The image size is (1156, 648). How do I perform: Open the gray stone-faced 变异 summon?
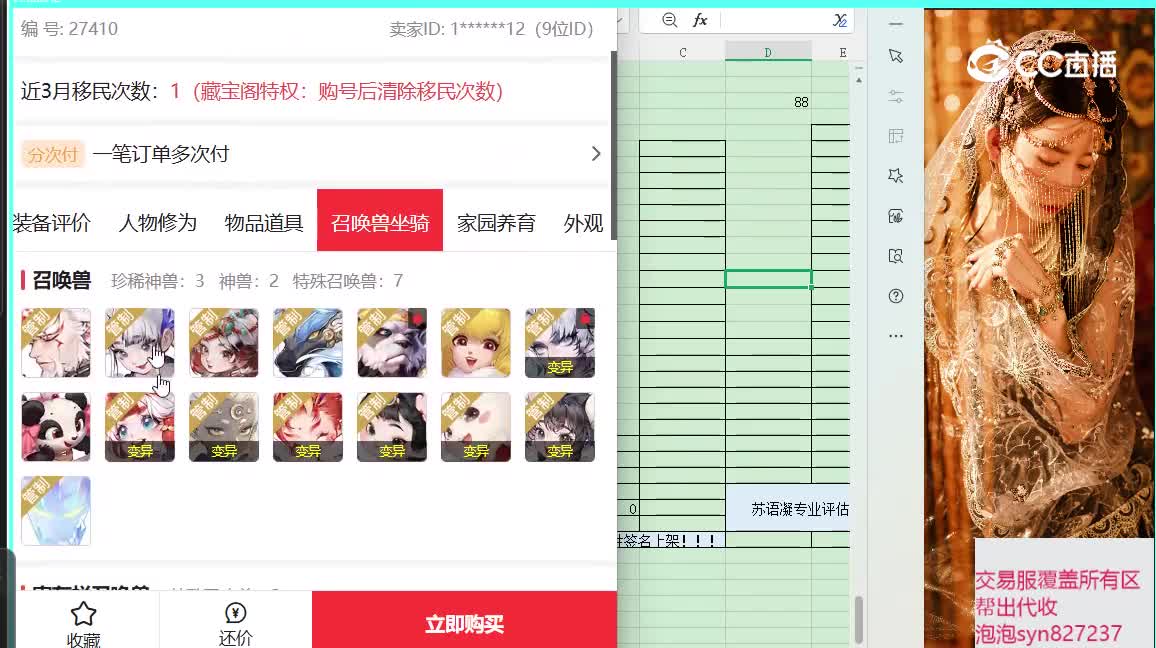224,427
